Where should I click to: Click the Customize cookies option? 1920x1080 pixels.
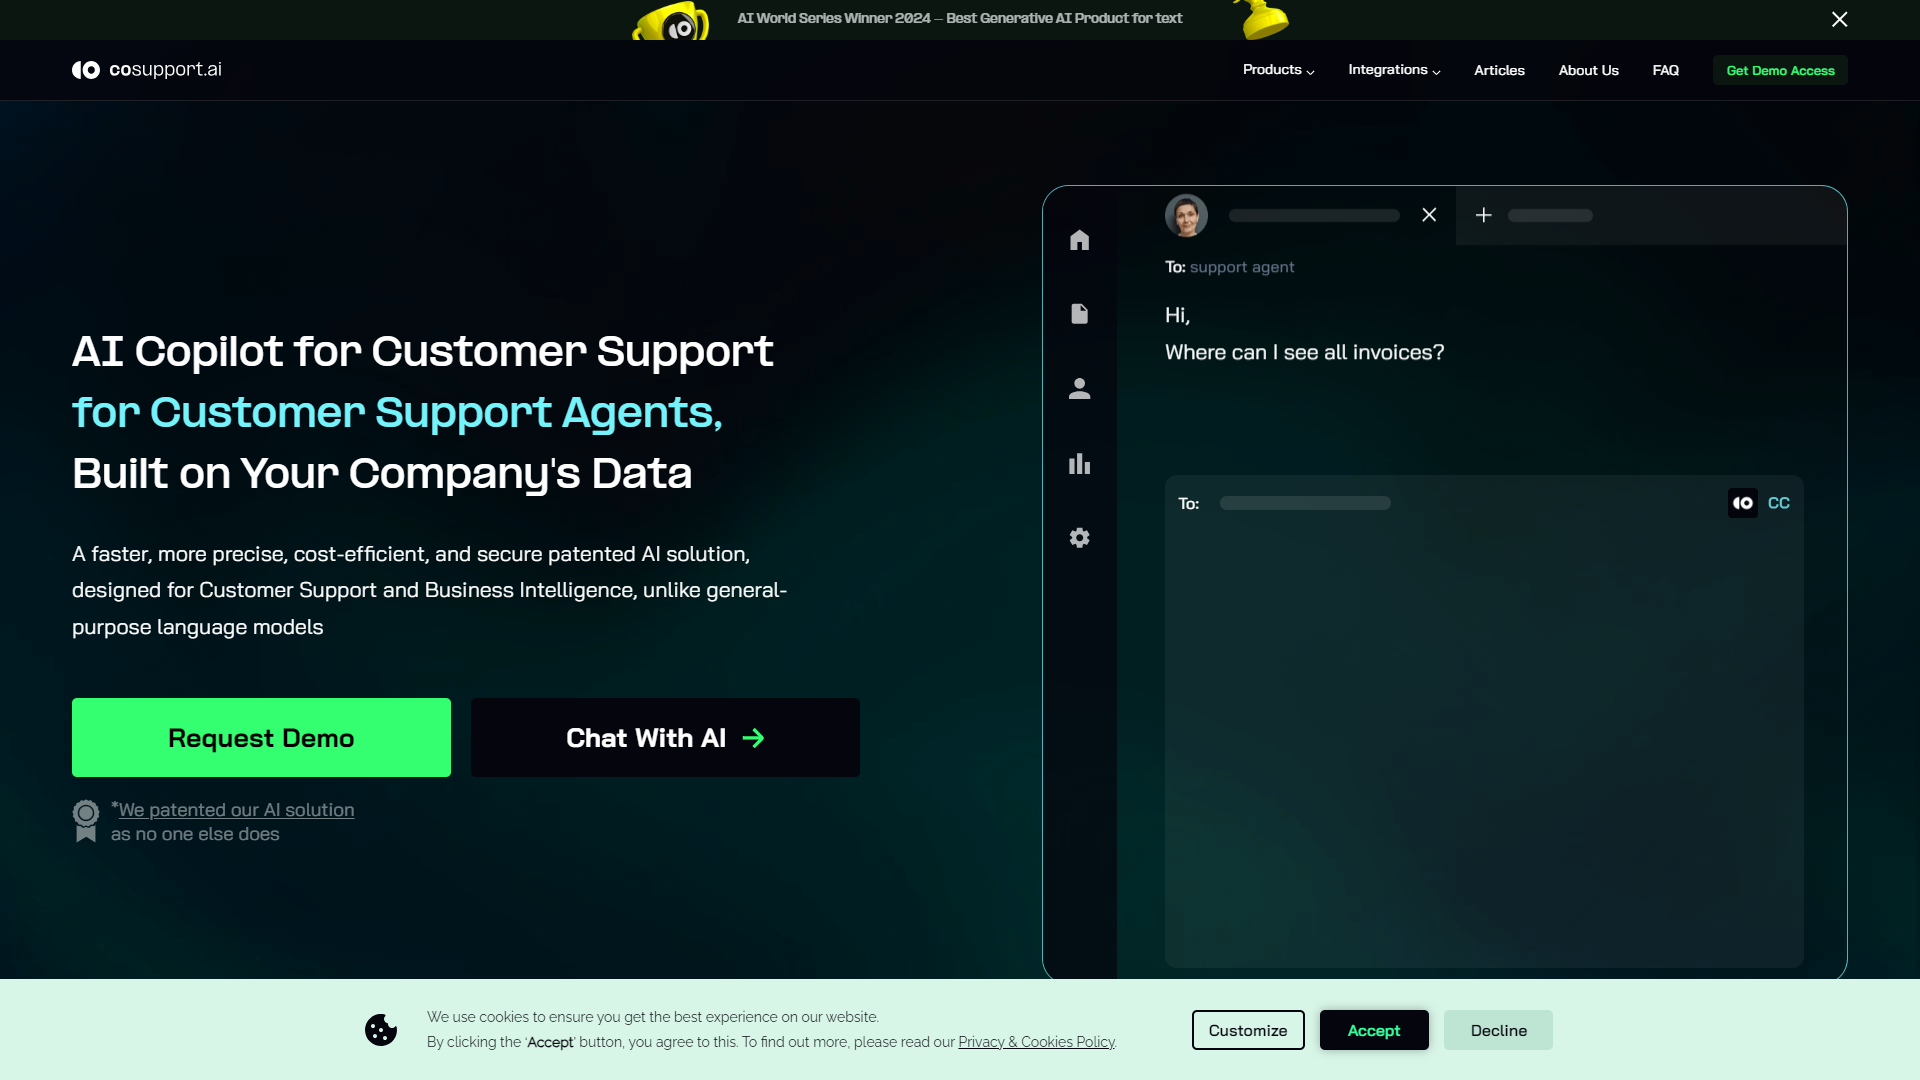[1247, 1030]
